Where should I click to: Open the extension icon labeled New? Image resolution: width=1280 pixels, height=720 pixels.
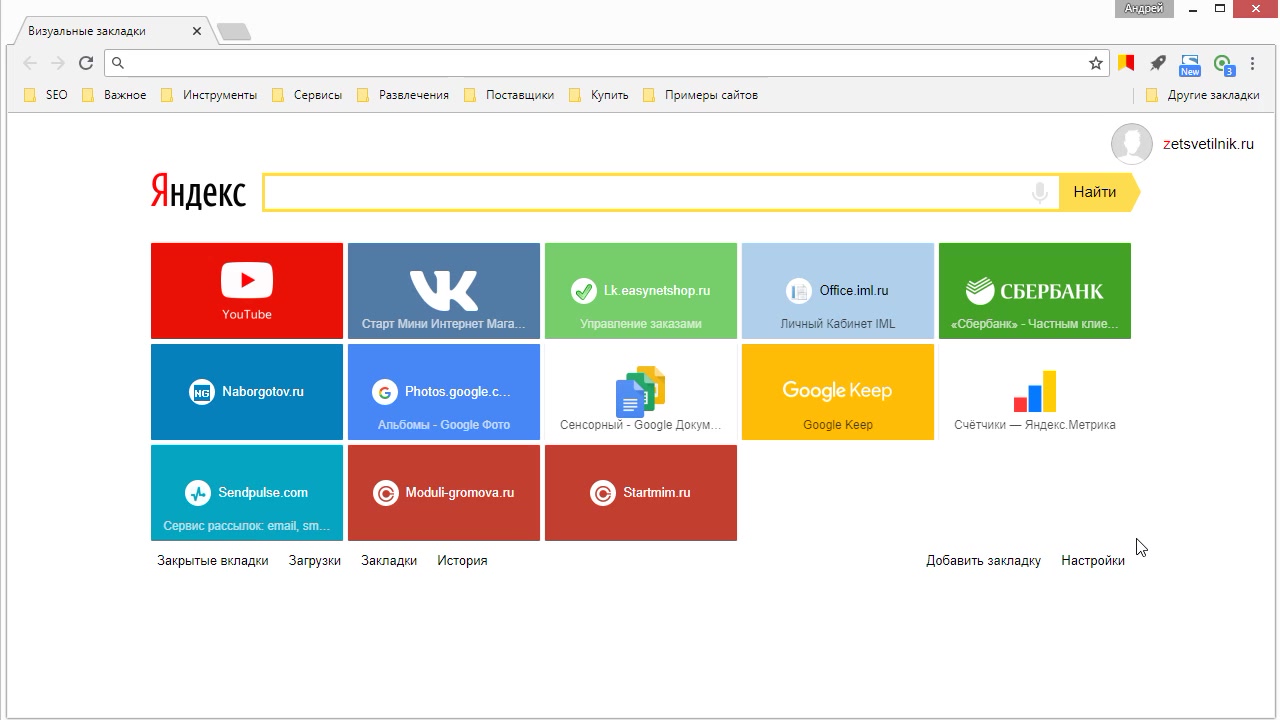pos(1190,65)
